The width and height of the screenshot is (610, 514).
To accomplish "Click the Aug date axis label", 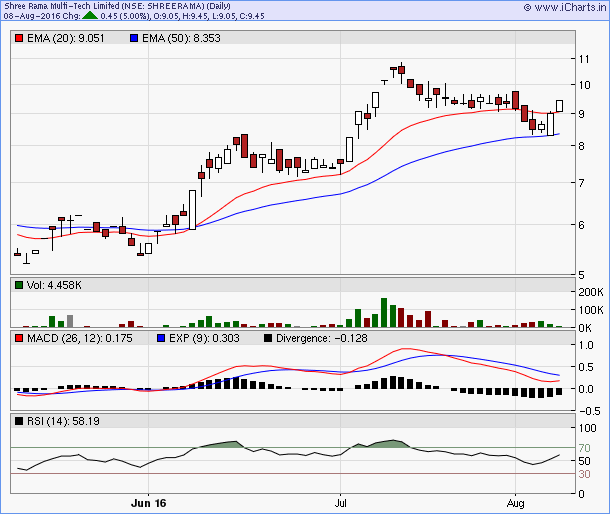I will coord(515,503).
